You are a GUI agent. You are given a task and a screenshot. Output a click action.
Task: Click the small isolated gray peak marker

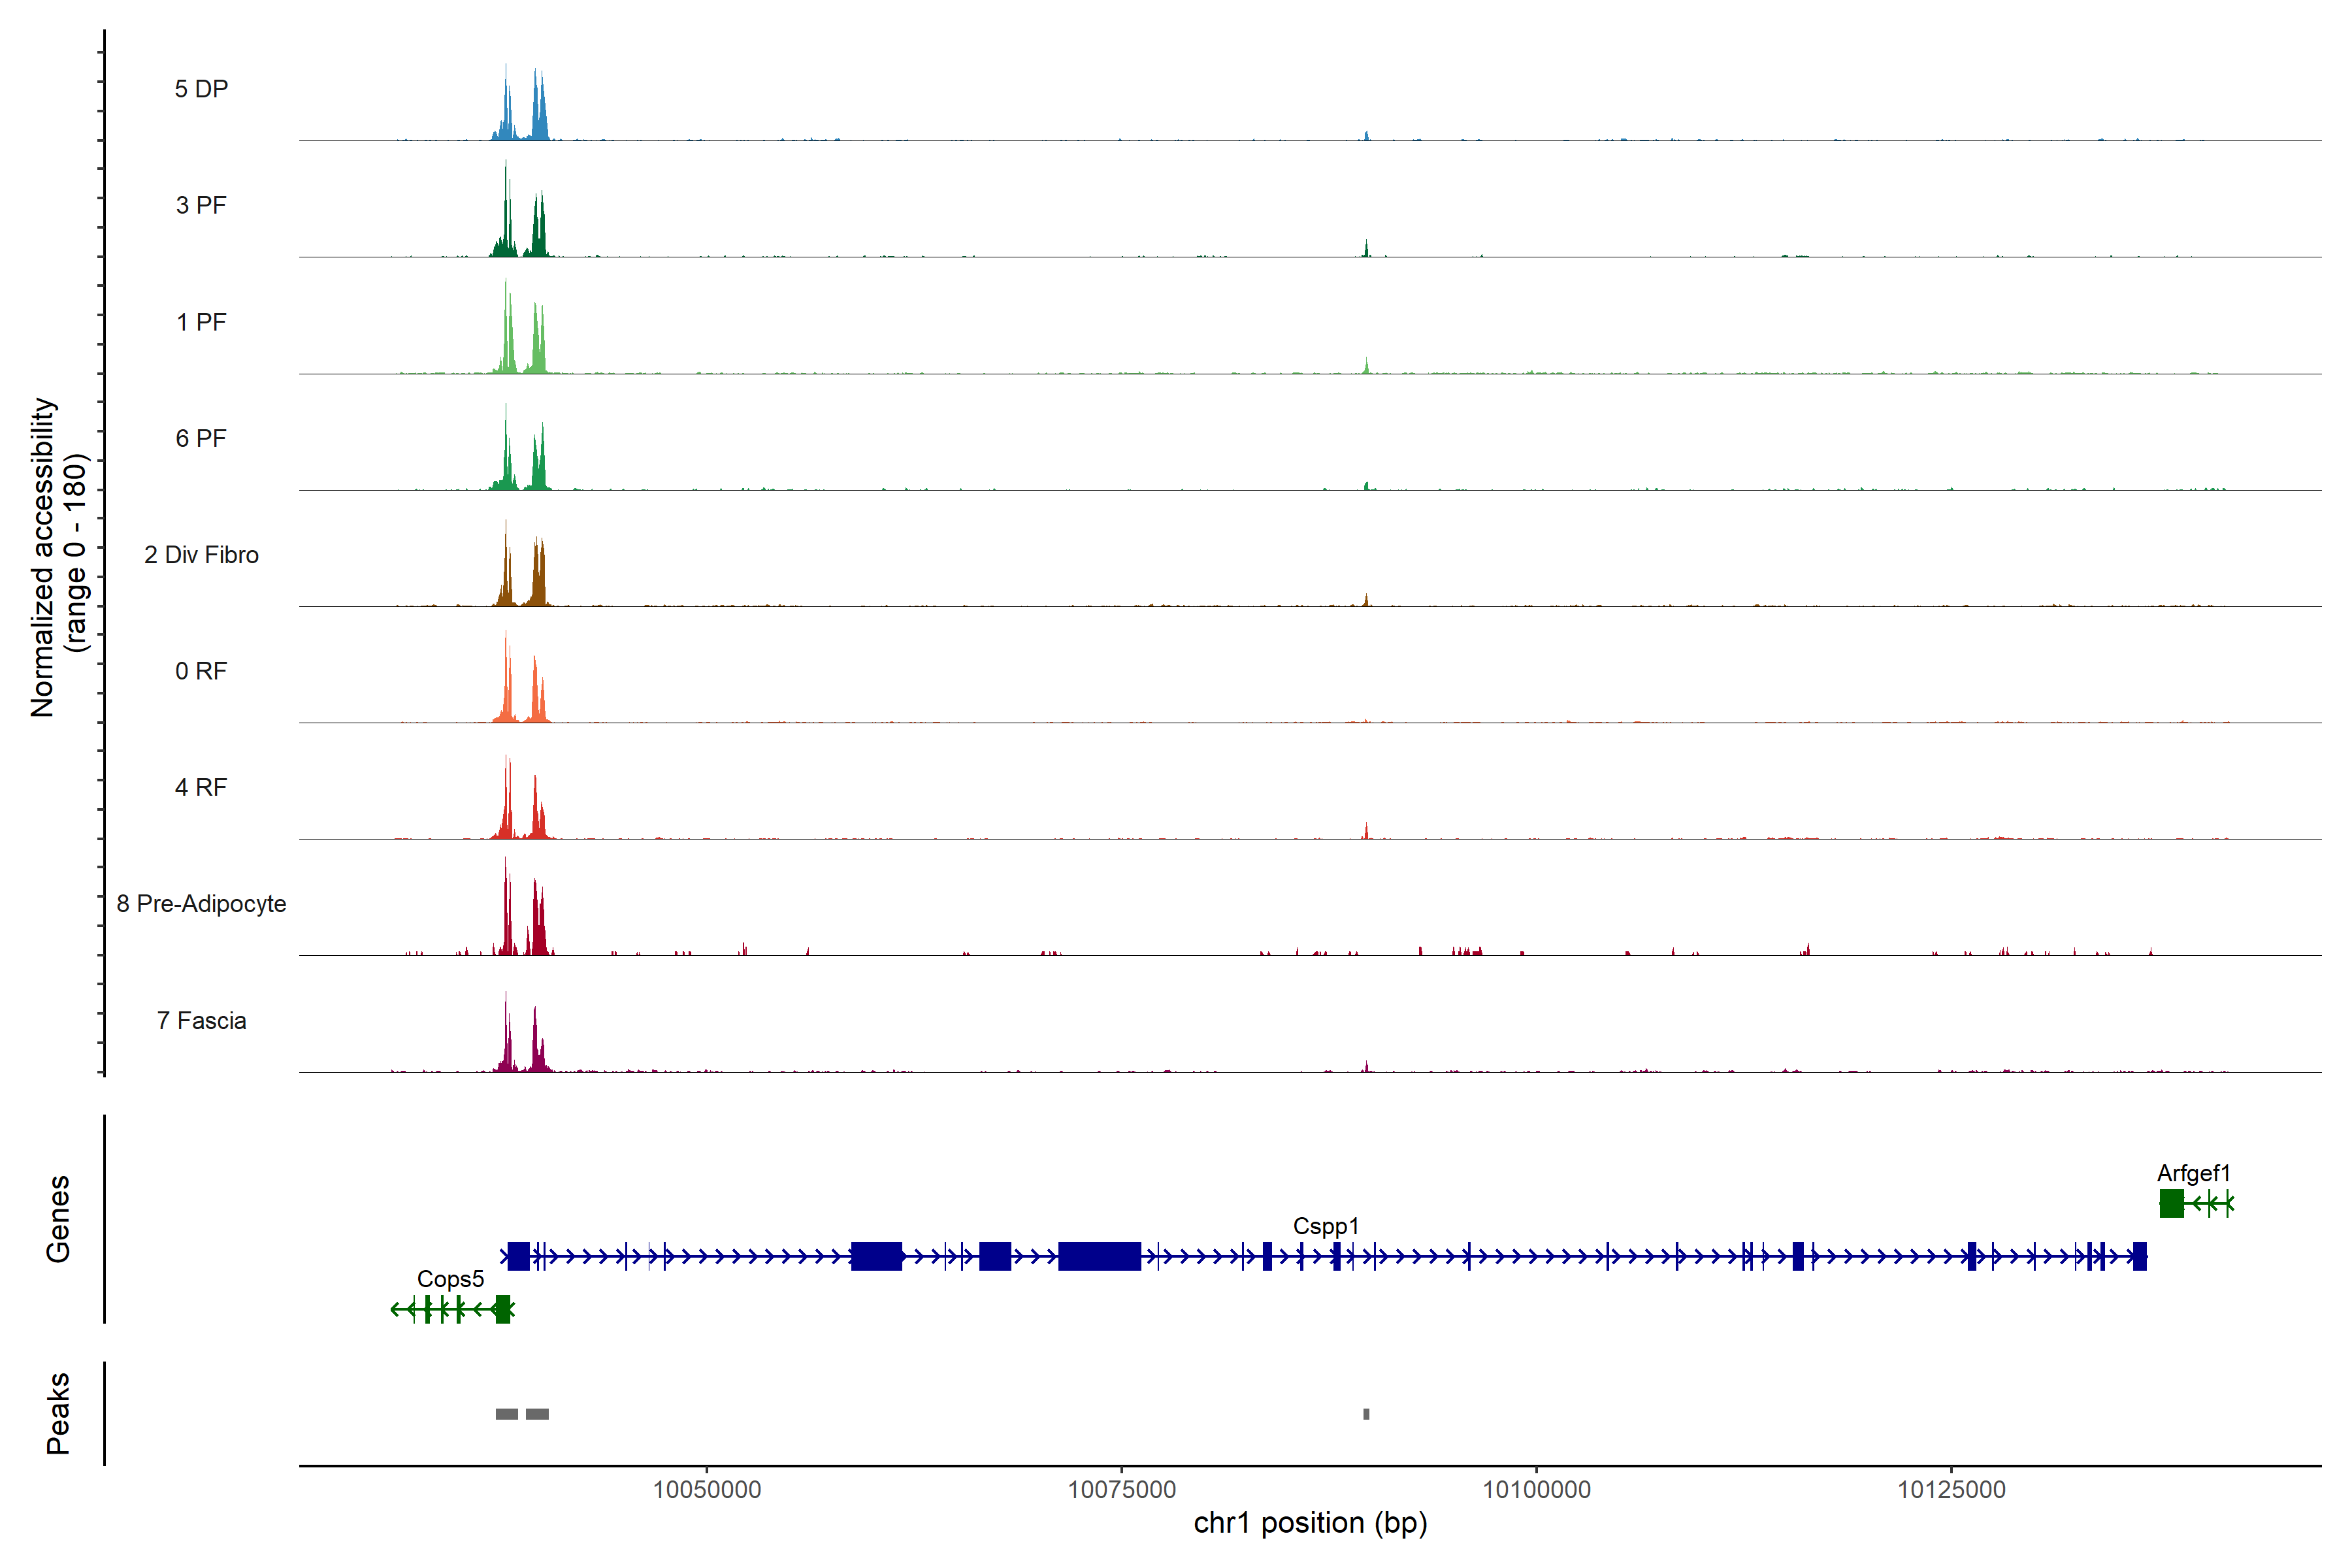click(x=1366, y=1414)
